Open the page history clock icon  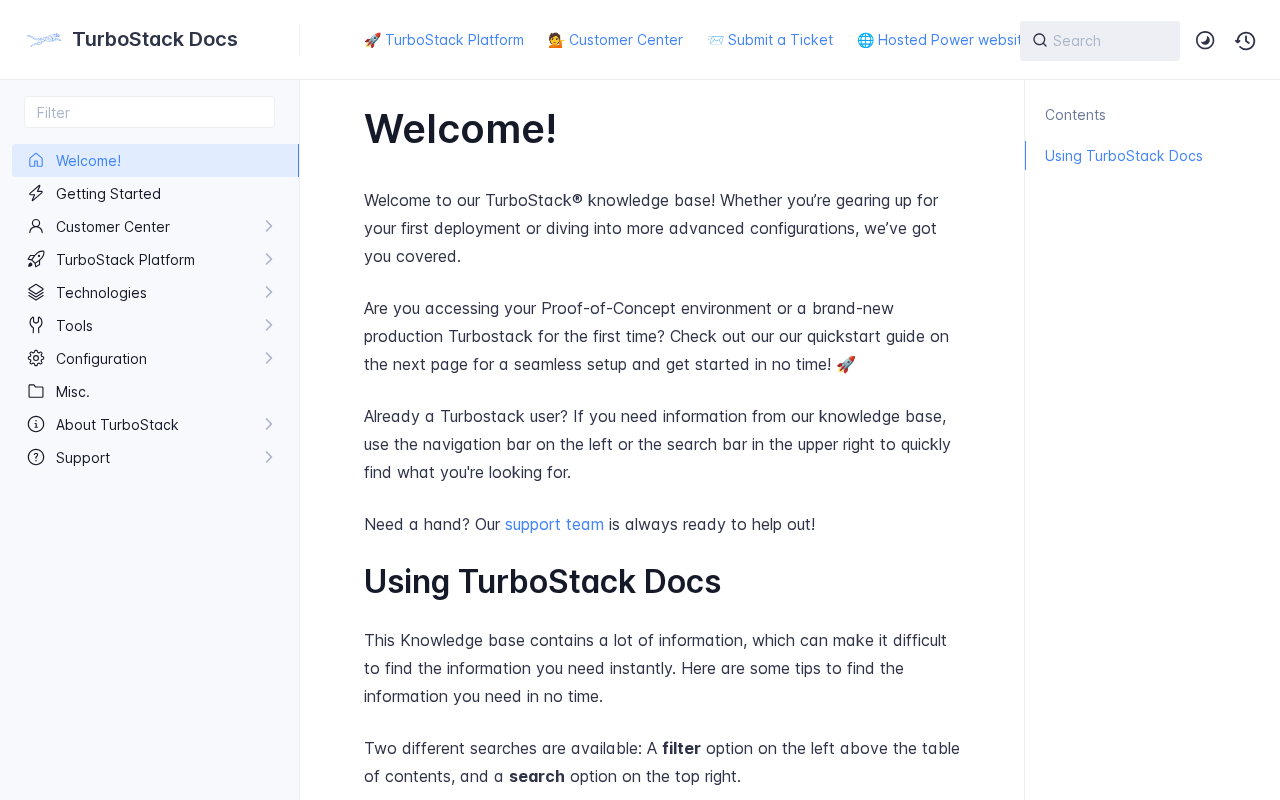click(x=1245, y=40)
